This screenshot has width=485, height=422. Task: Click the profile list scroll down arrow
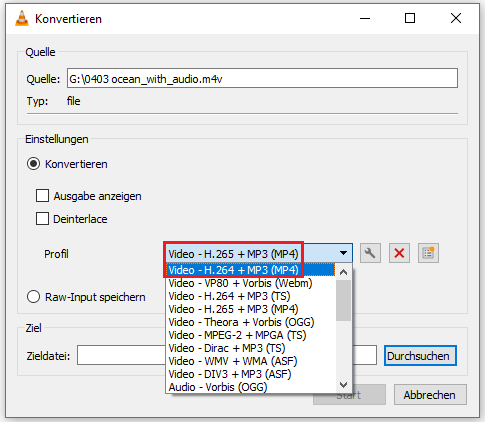343,385
